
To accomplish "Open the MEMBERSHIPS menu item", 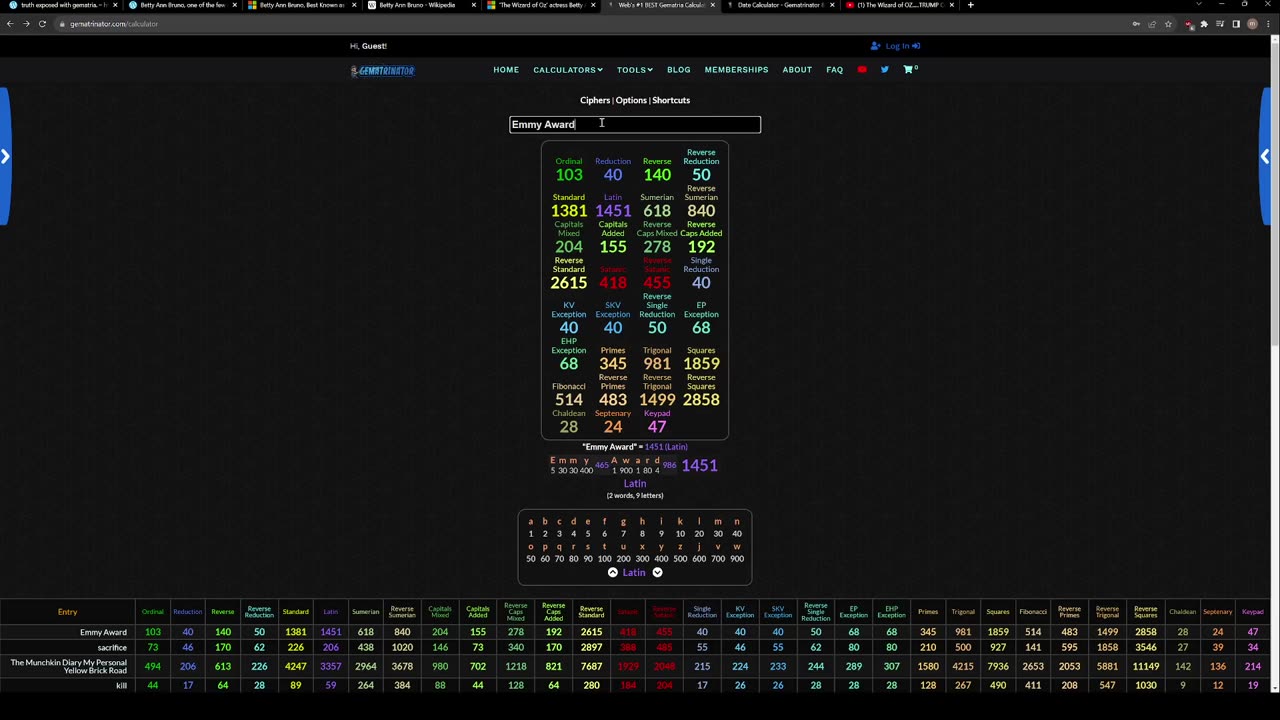I will [736, 70].
